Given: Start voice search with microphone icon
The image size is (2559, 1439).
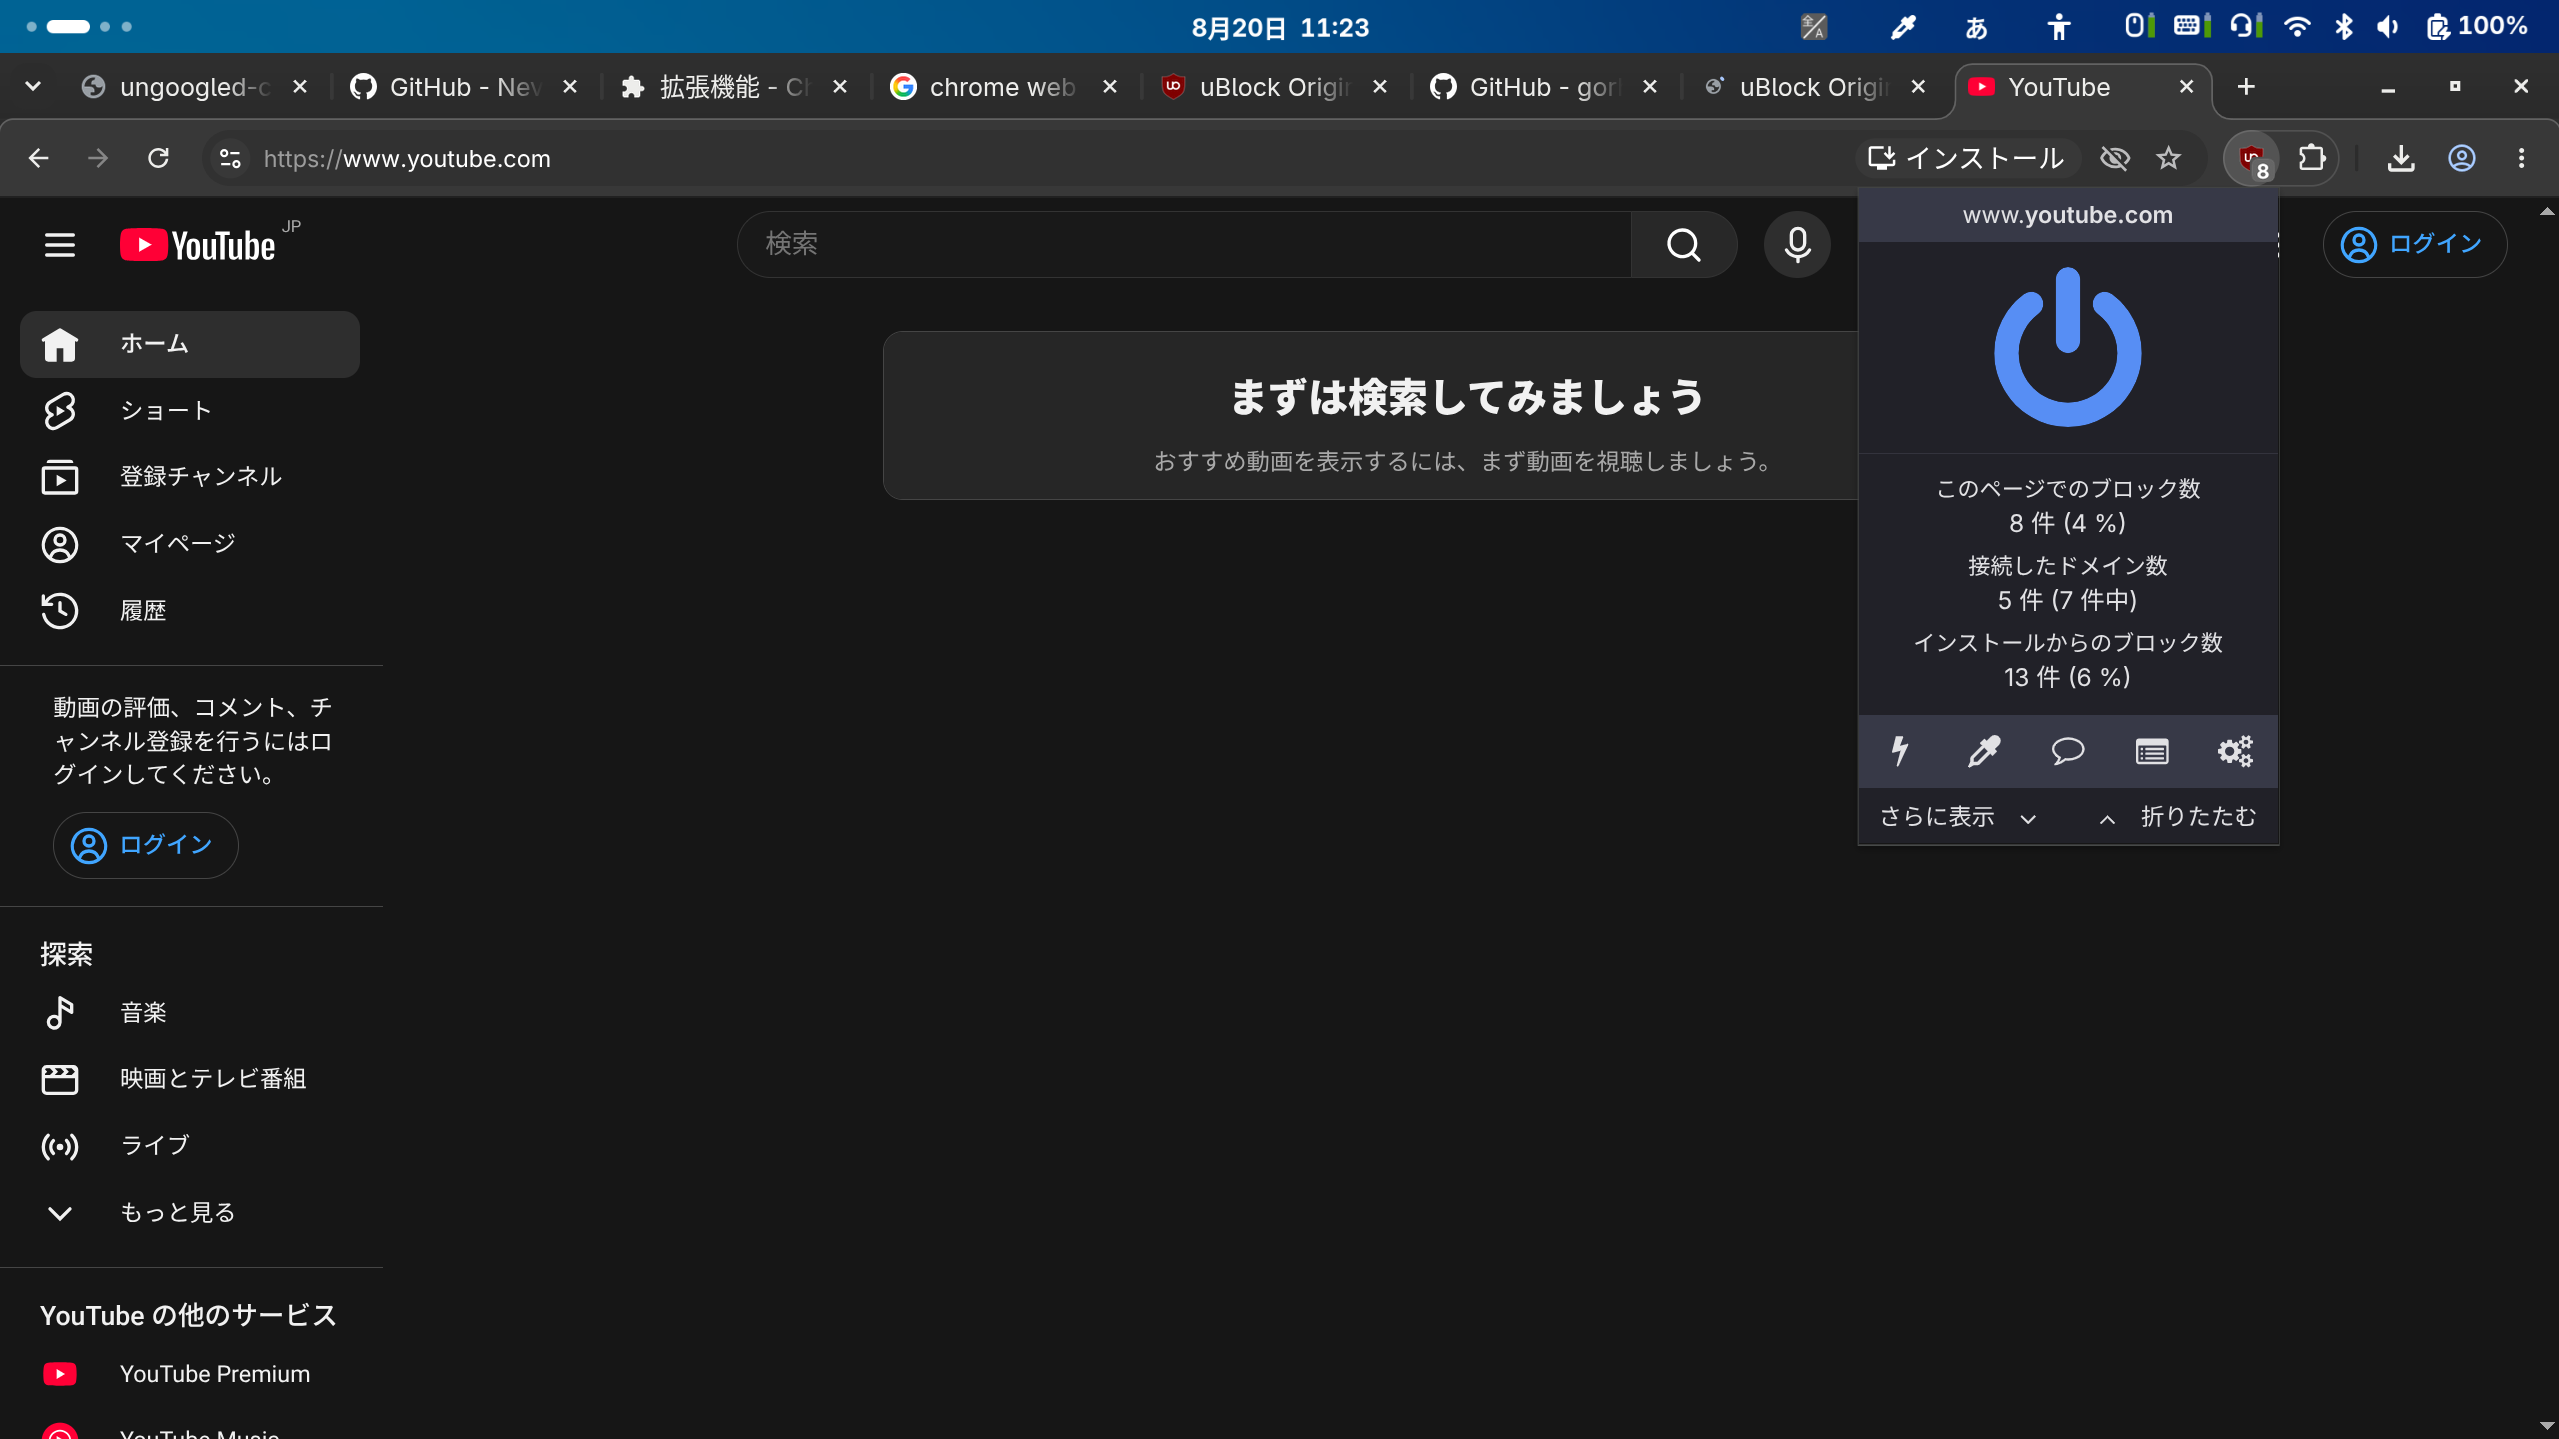Looking at the screenshot, I should (x=1797, y=244).
